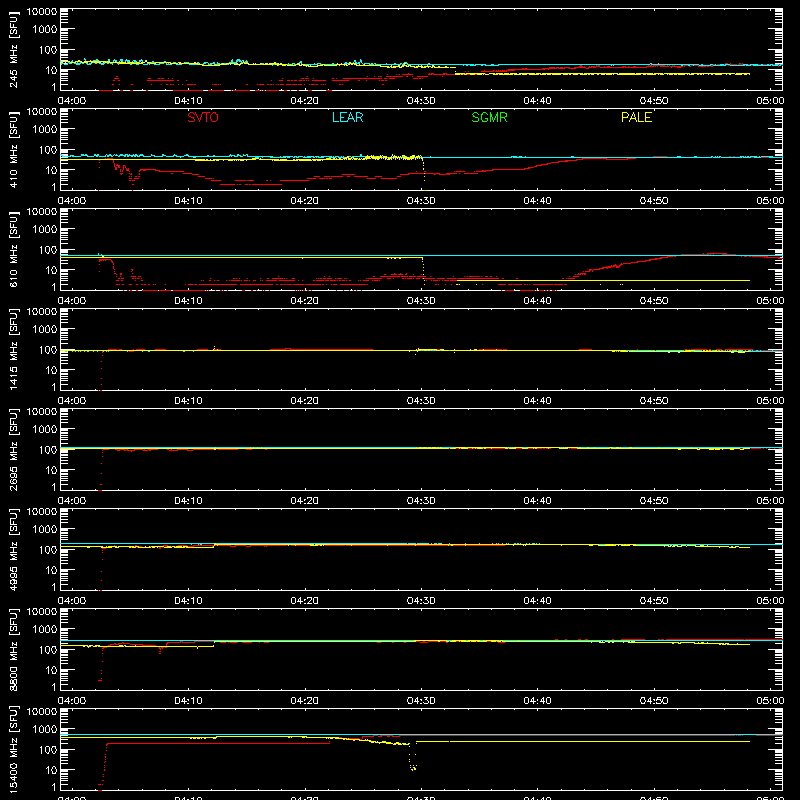The height and width of the screenshot is (800, 800).
Task: Click 04:10 tick under the 2695 MHz plot
Action: 188,501
